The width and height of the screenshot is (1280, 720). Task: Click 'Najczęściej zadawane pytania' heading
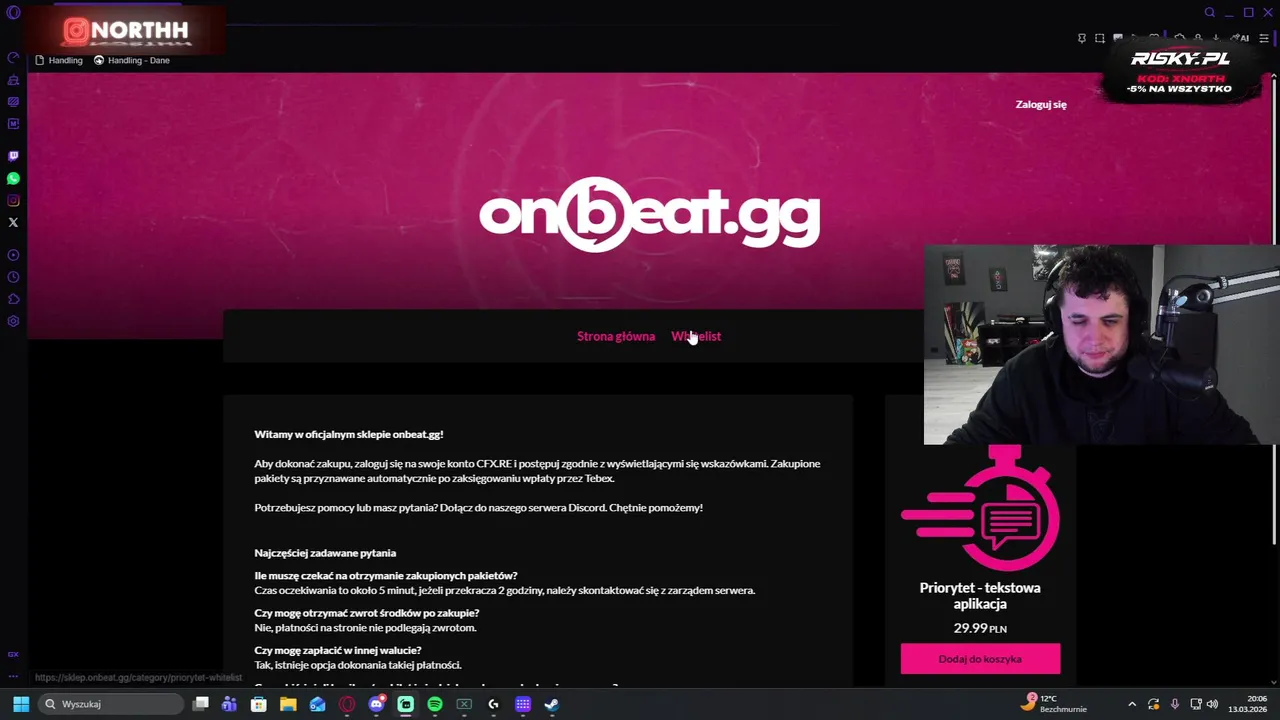(x=325, y=552)
